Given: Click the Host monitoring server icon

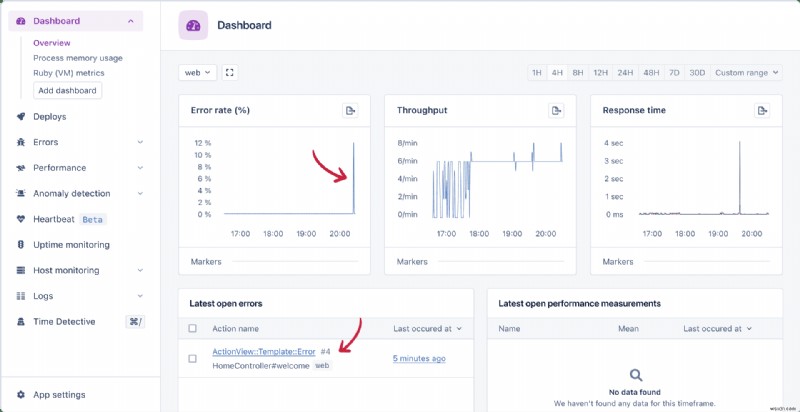Looking at the screenshot, I should (20, 270).
